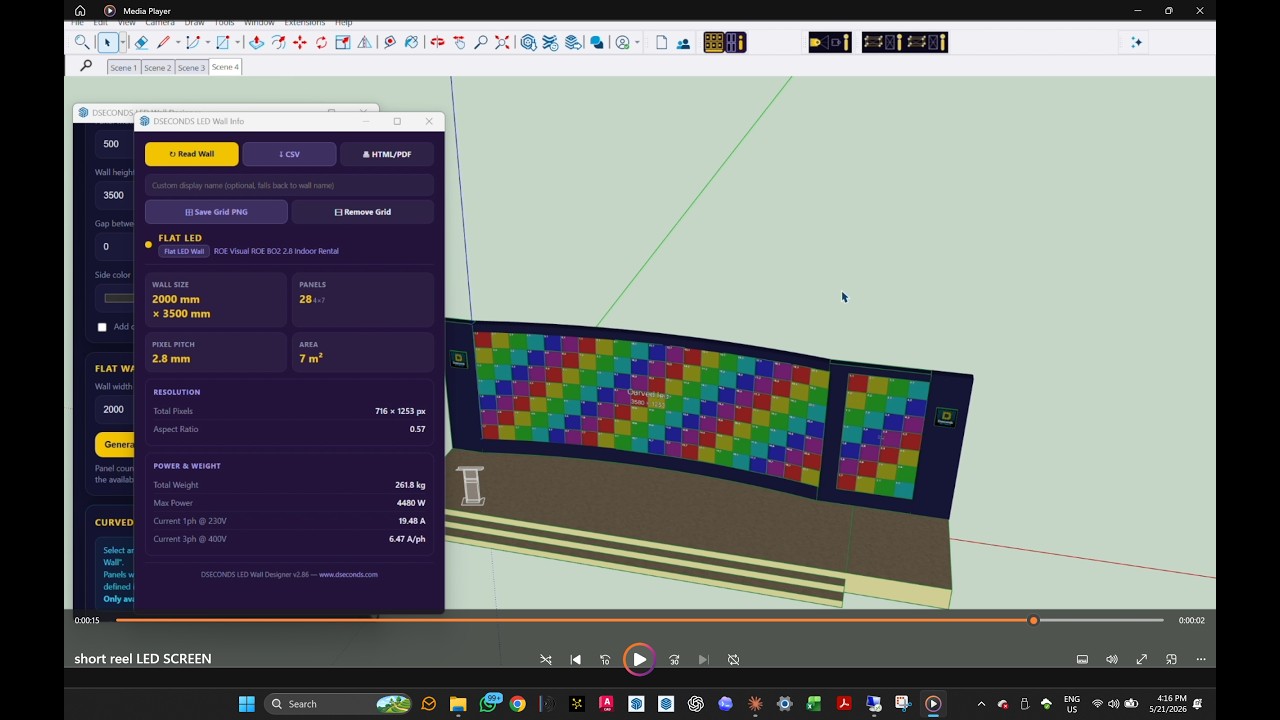The height and width of the screenshot is (720, 1280).
Task: Open the new document page icon
Action: point(662,42)
